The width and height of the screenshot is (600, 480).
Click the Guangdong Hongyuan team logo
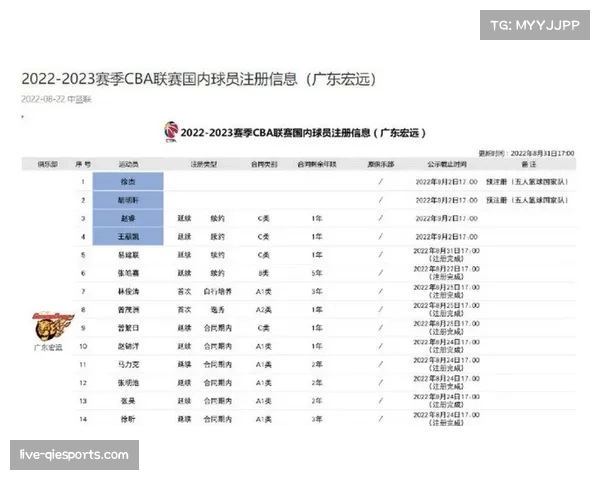tap(53, 326)
